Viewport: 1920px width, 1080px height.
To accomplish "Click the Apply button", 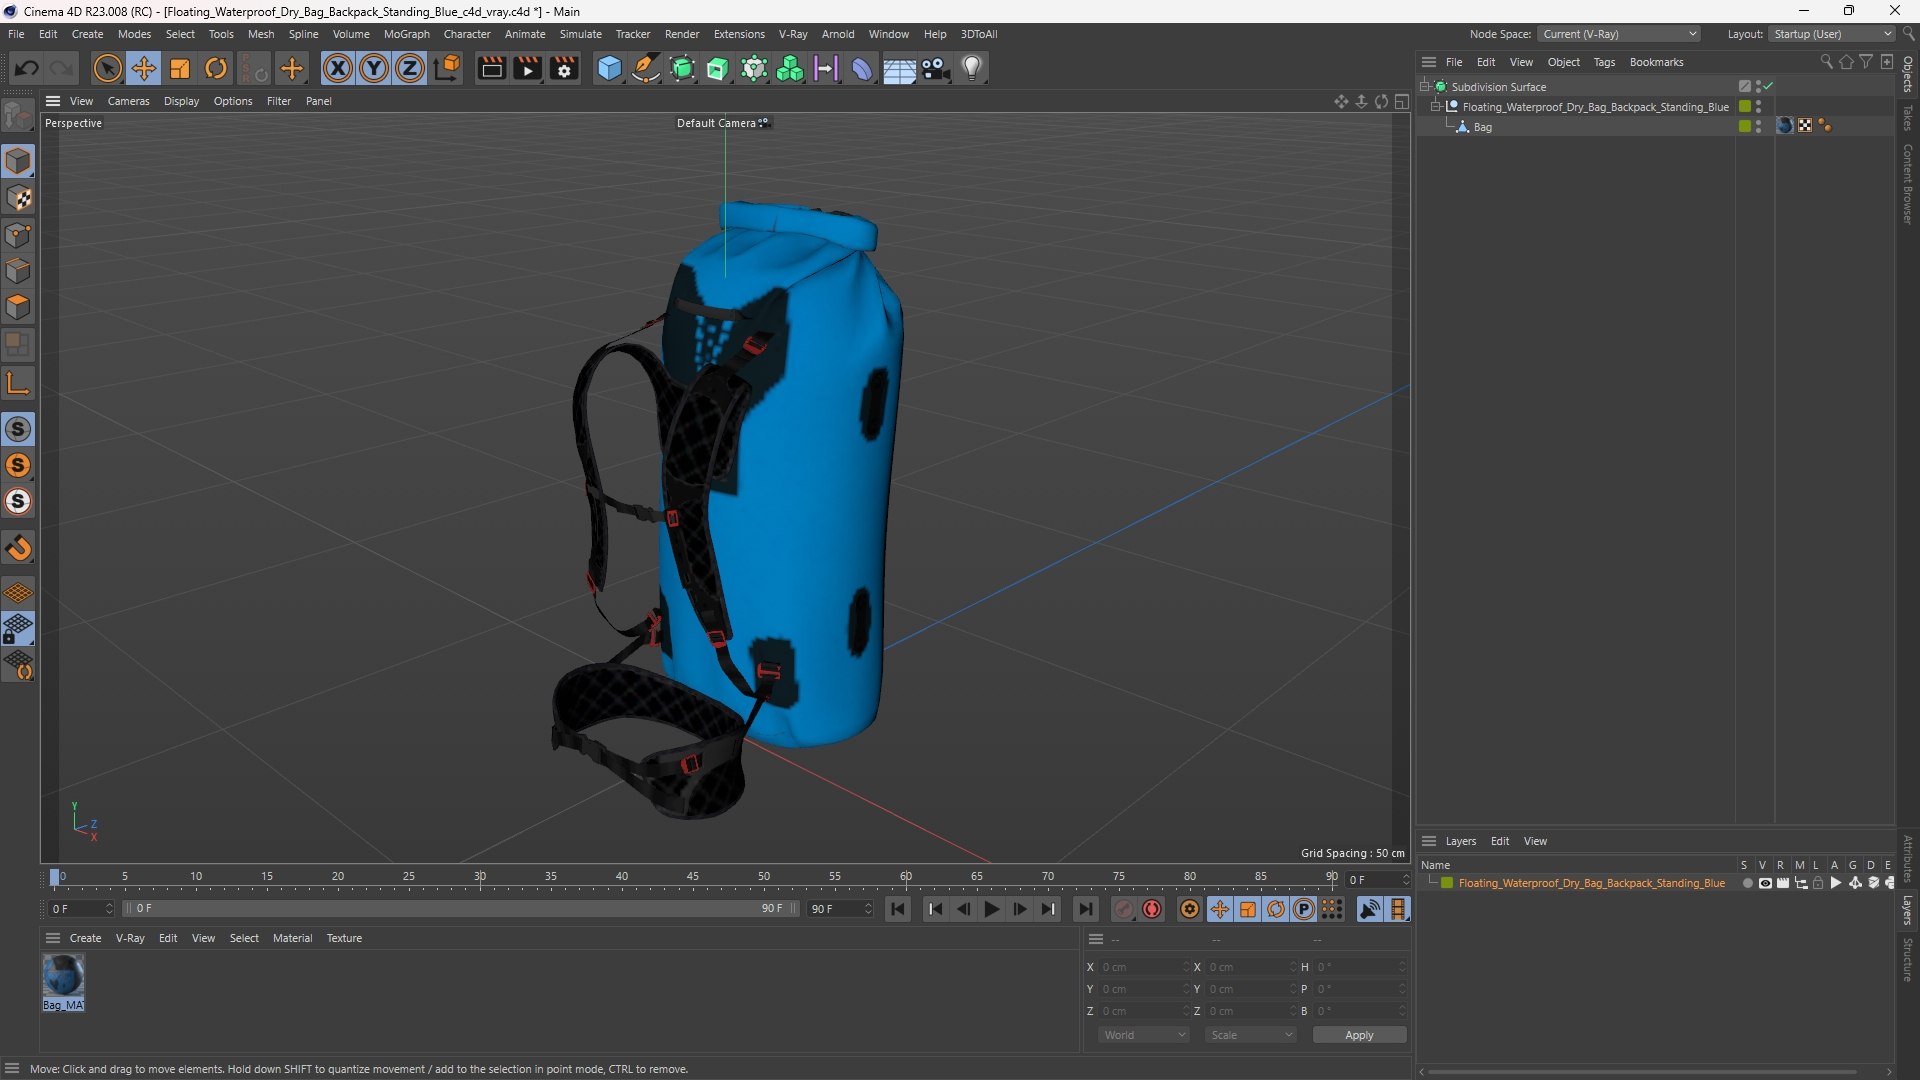I will (1359, 1035).
